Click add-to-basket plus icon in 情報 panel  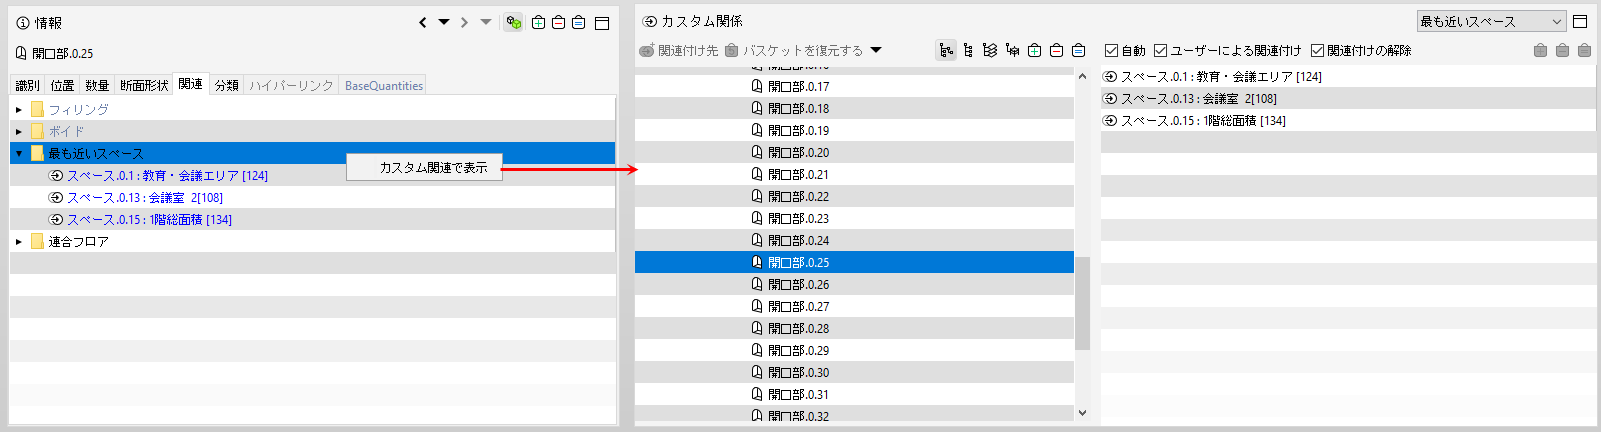click(539, 22)
